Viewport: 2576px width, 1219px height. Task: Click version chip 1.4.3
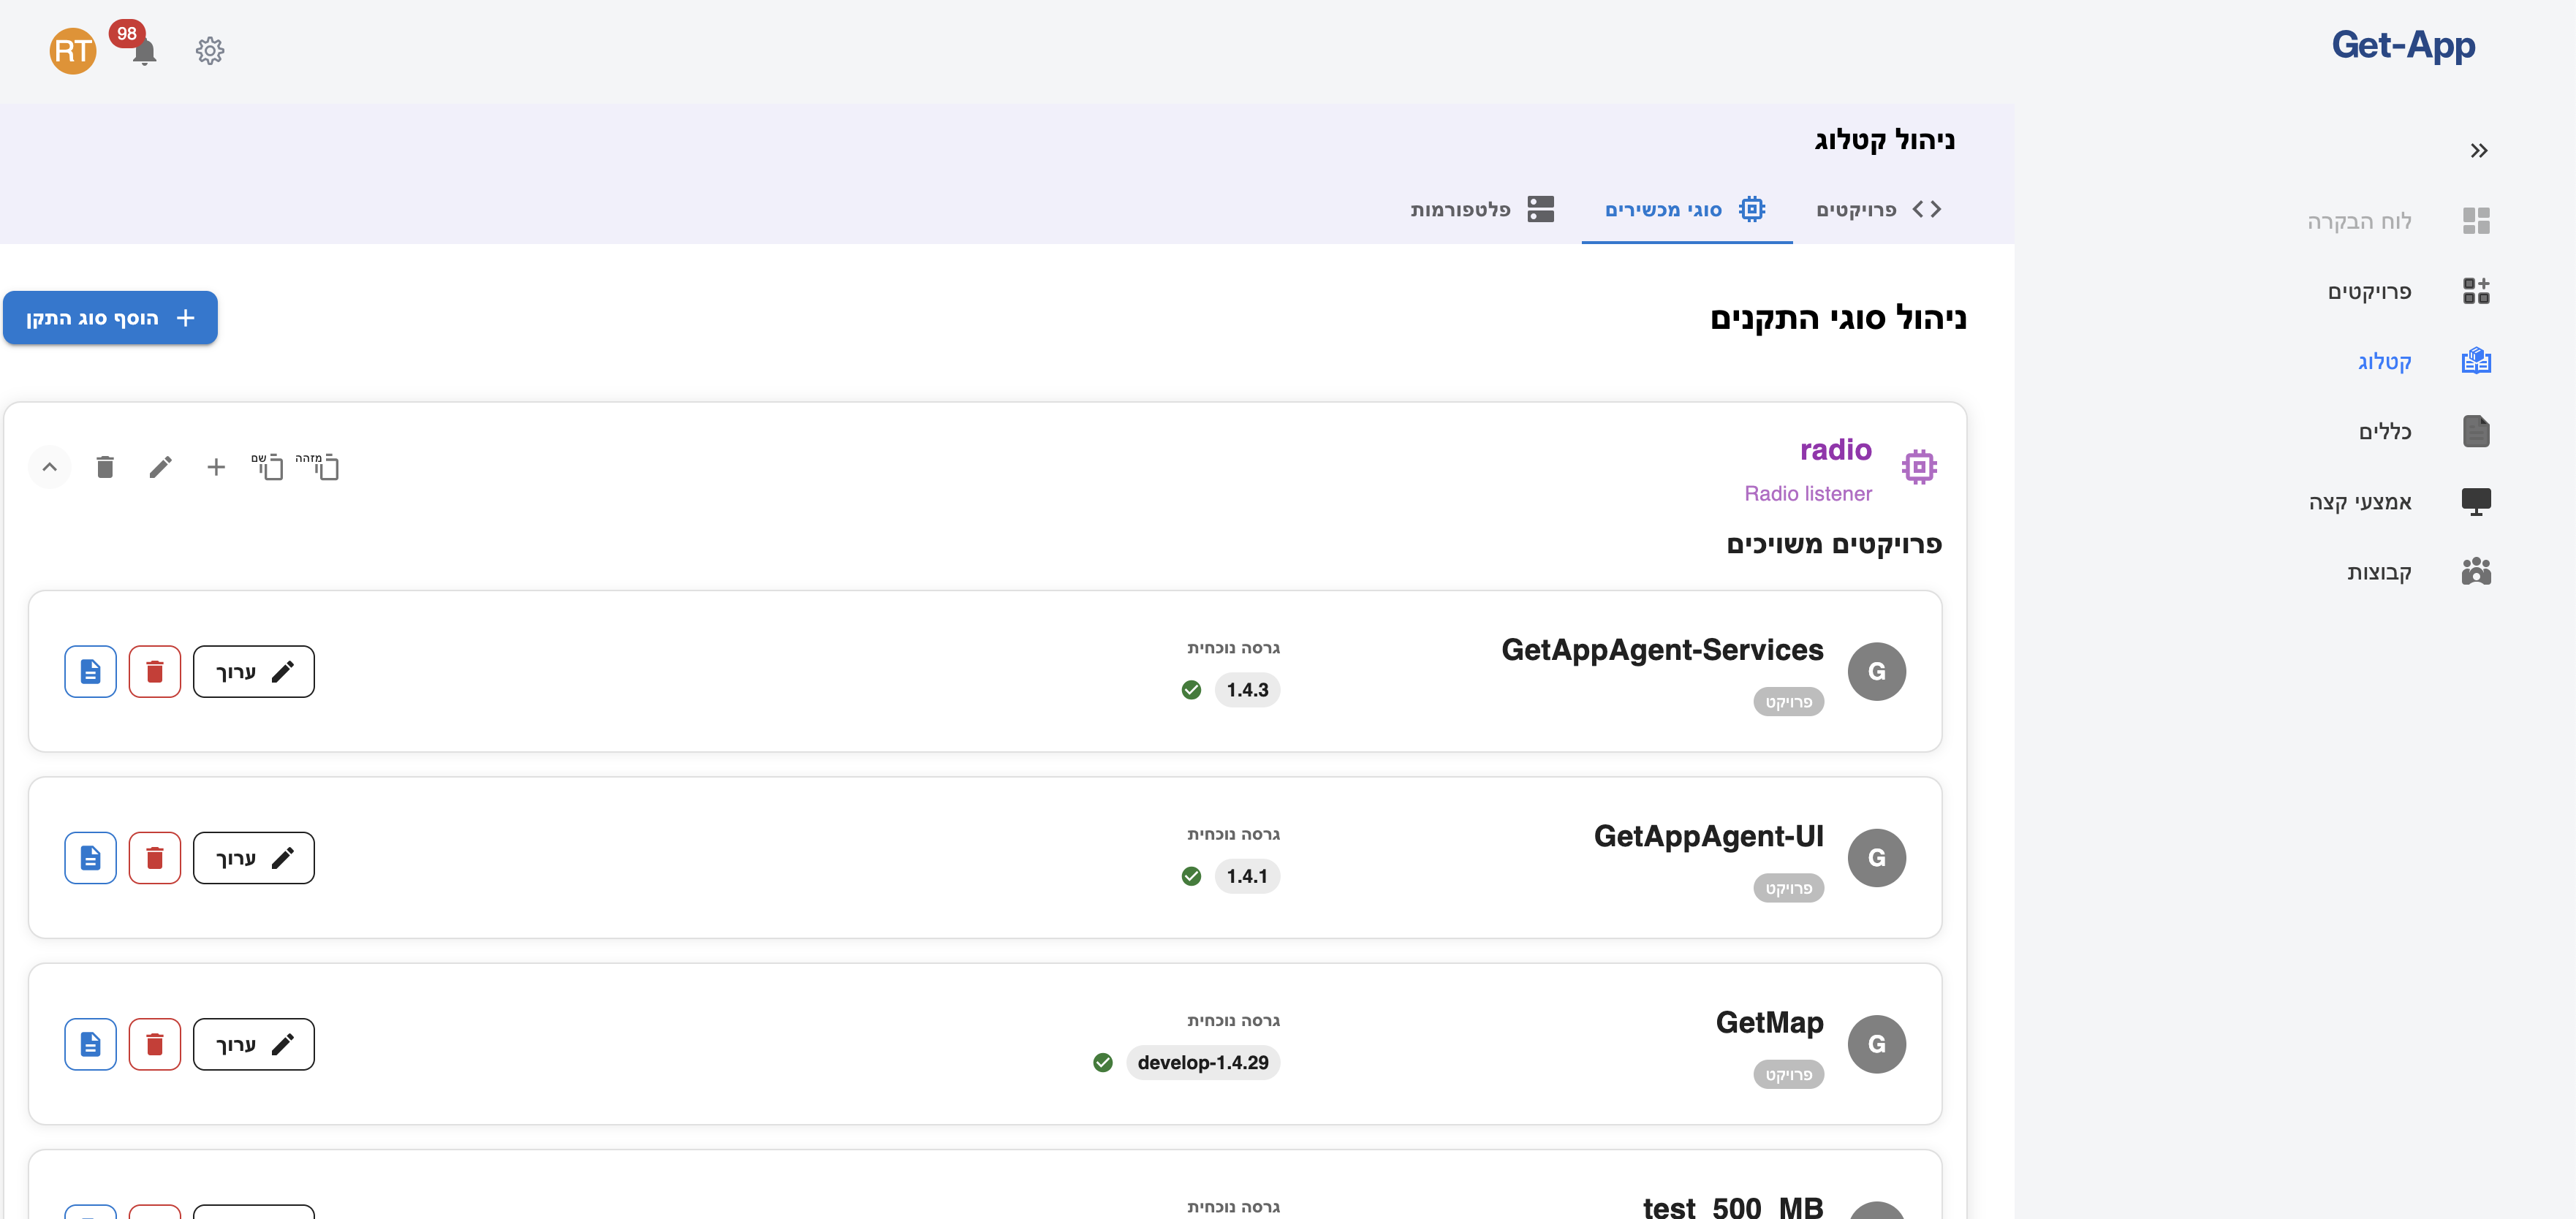click(x=1247, y=690)
